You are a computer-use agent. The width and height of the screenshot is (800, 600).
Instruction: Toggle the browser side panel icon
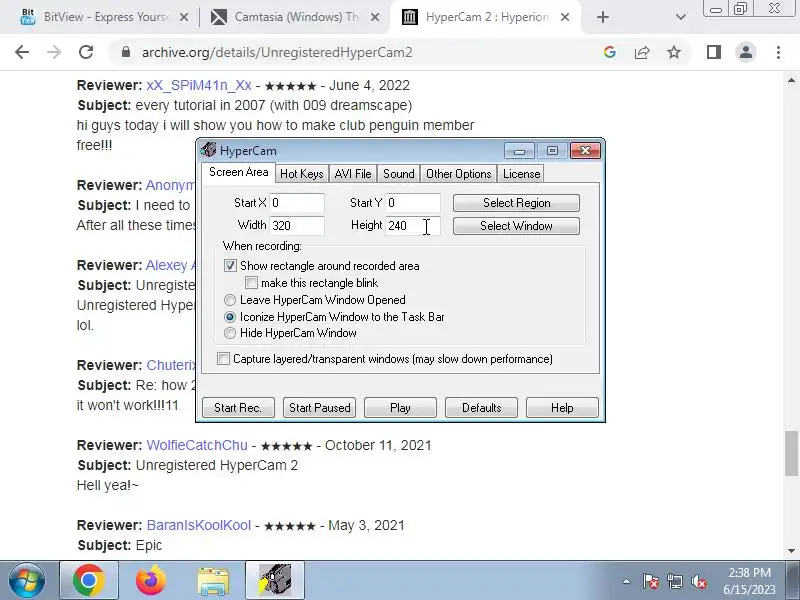(x=714, y=52)
